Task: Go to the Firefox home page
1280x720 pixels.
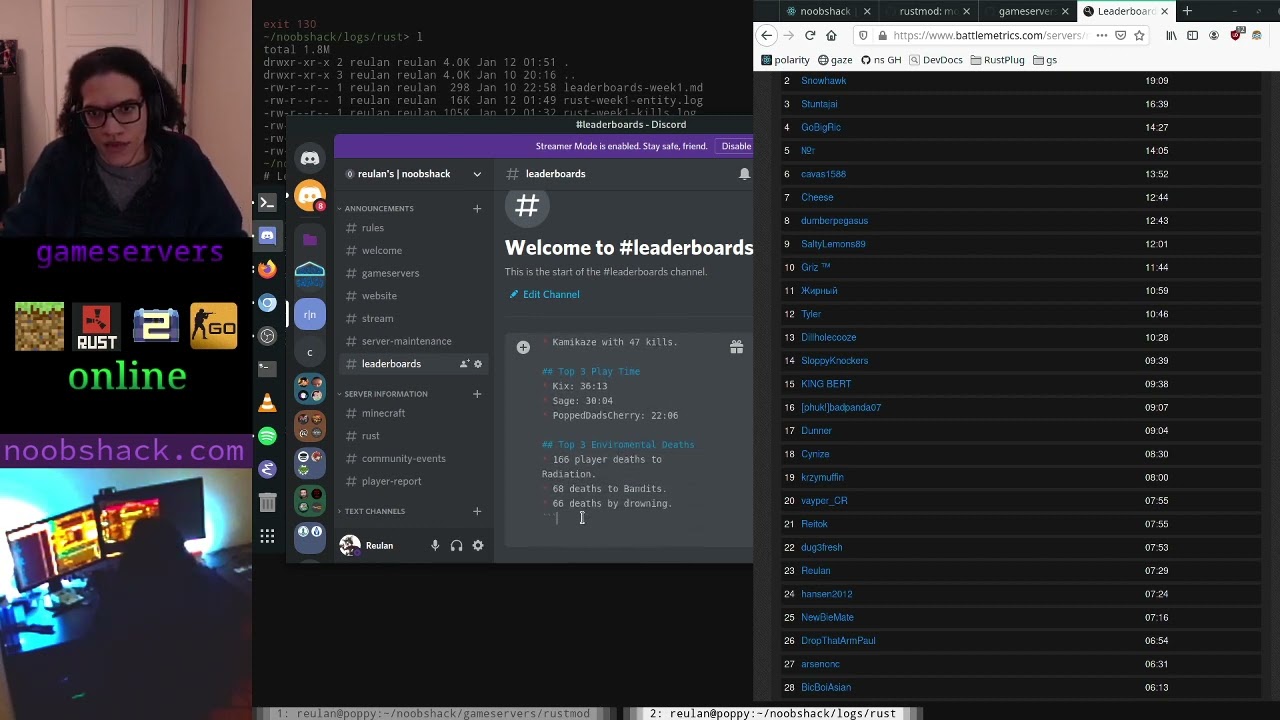Action: 831,35
